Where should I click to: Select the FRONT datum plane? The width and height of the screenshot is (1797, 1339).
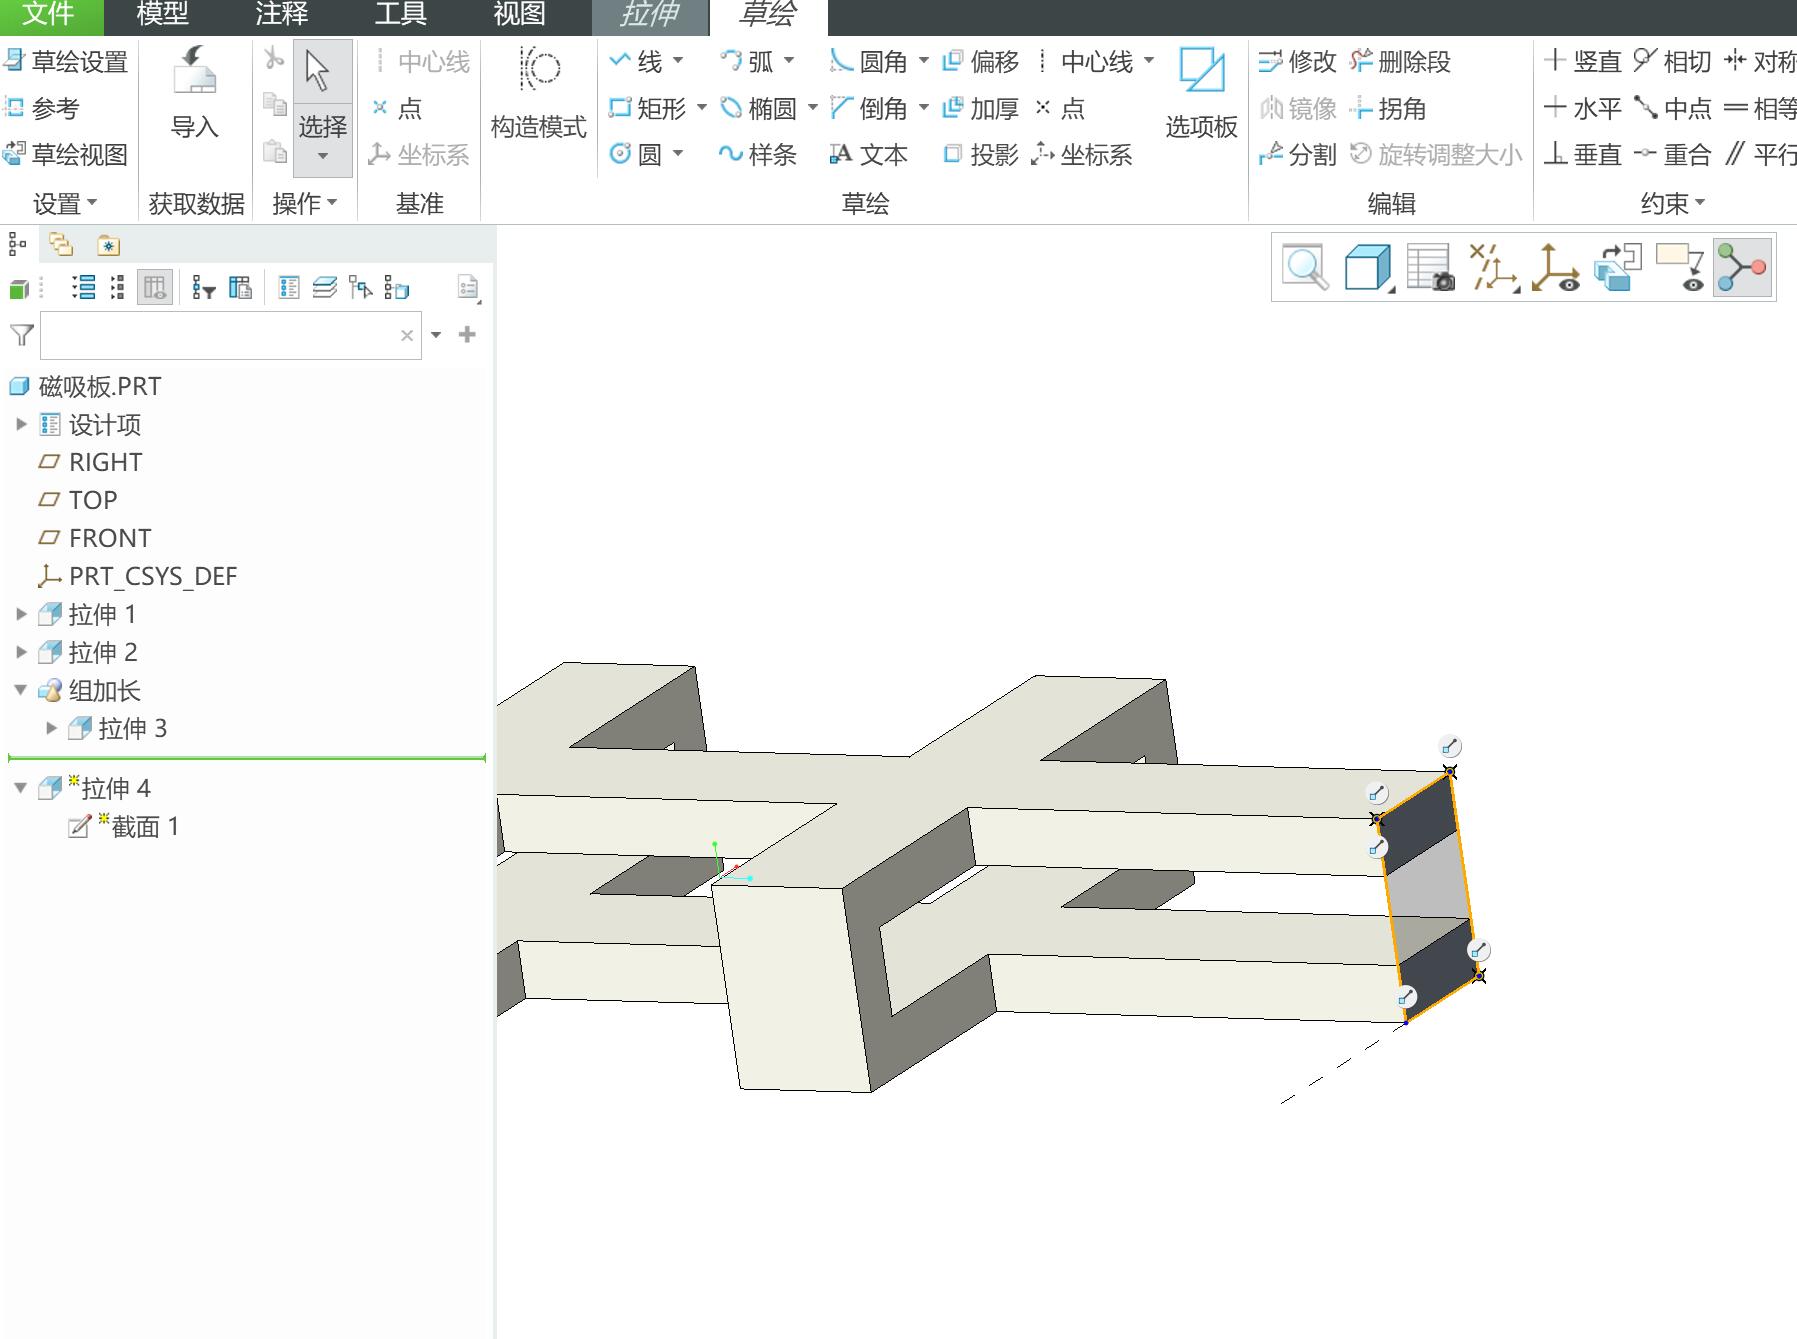click(95, 538)
